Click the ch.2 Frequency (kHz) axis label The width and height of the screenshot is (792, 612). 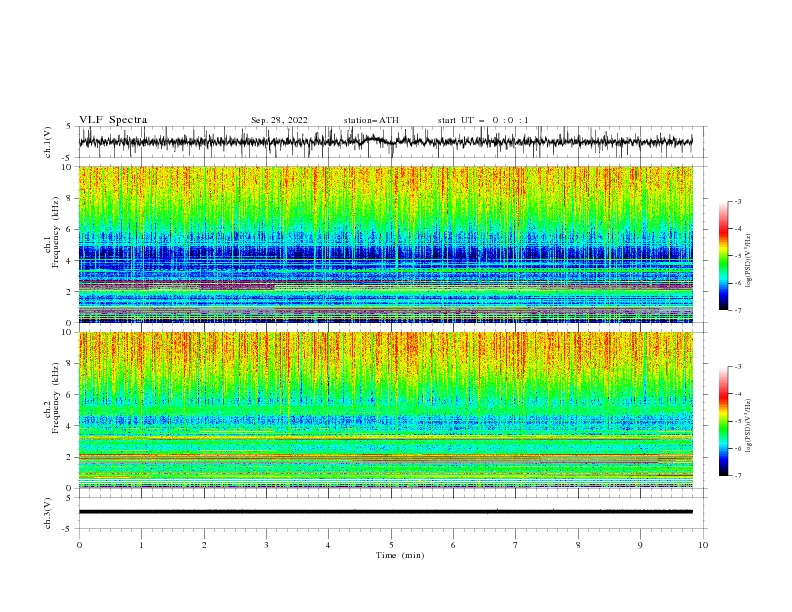click(52, 397)
